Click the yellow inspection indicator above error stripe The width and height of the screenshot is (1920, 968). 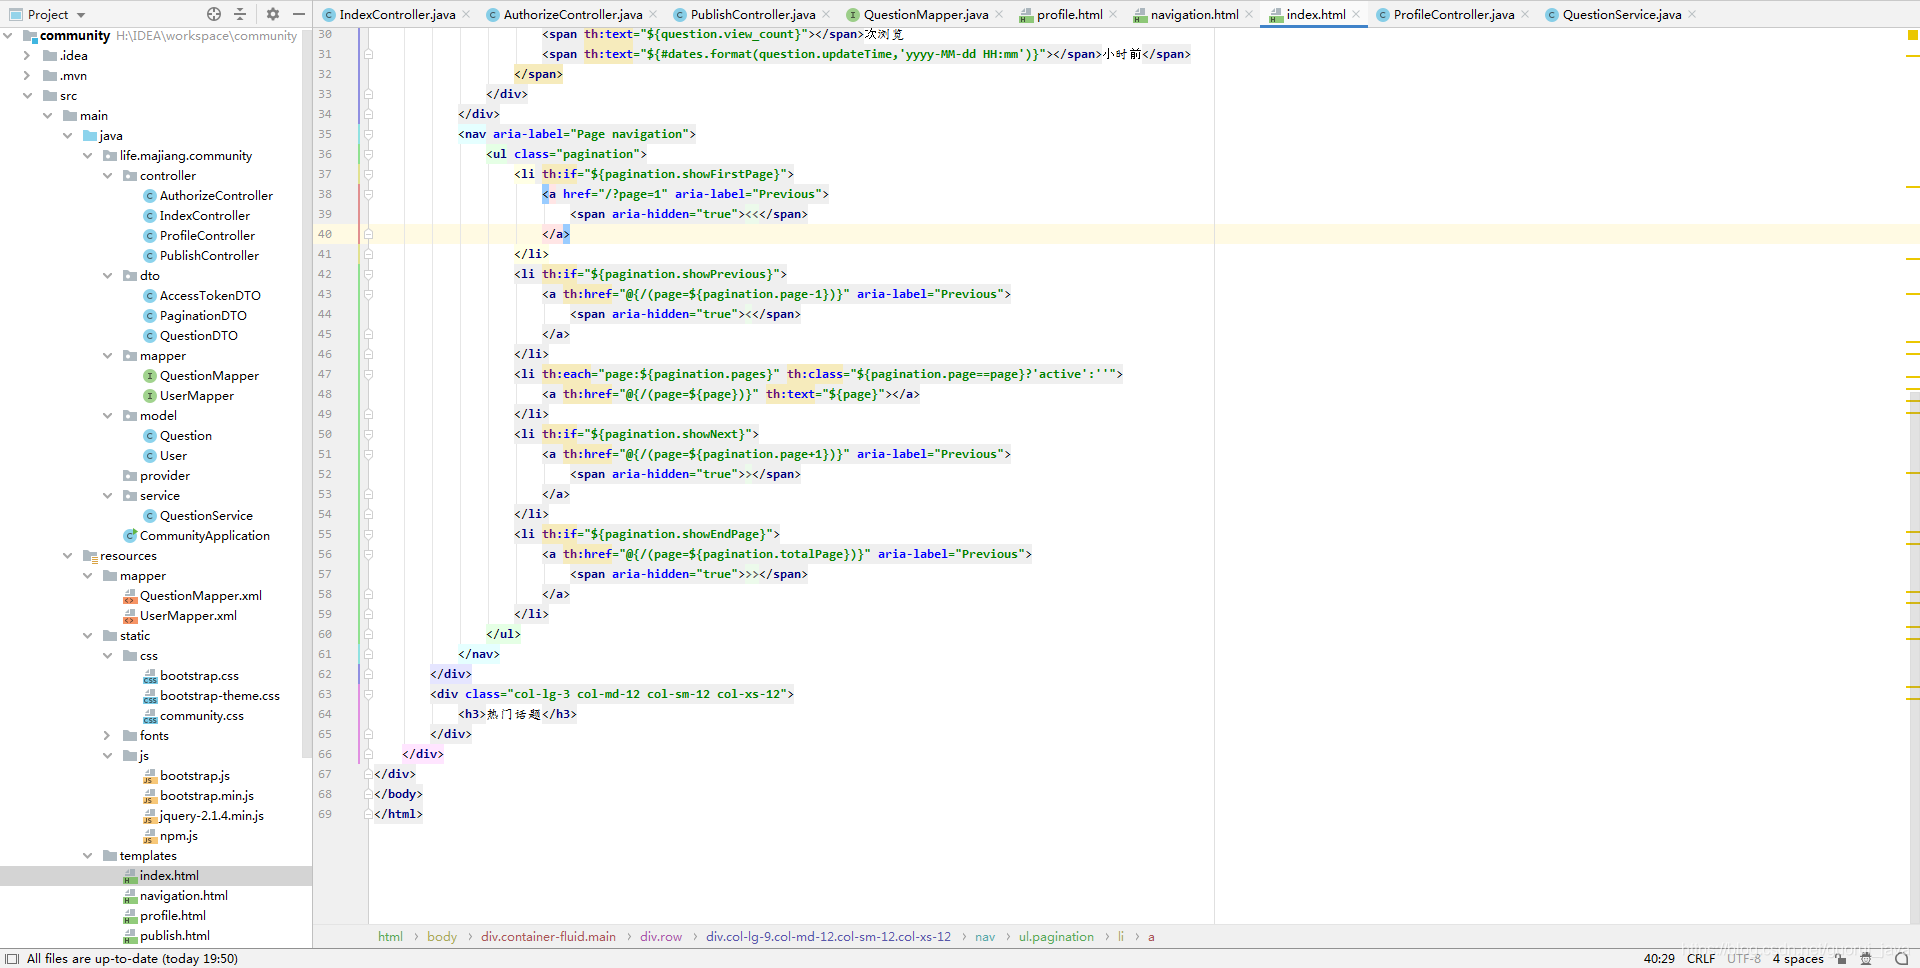point(1912,35)
